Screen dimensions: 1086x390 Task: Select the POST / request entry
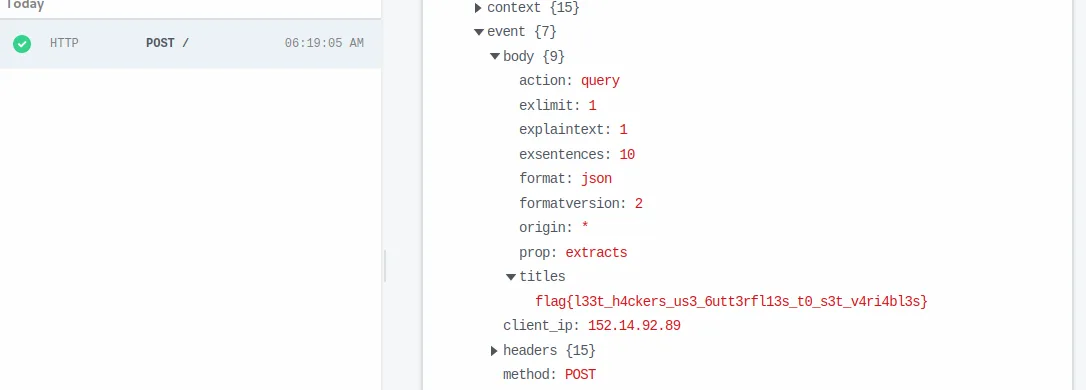pos(190,43)
